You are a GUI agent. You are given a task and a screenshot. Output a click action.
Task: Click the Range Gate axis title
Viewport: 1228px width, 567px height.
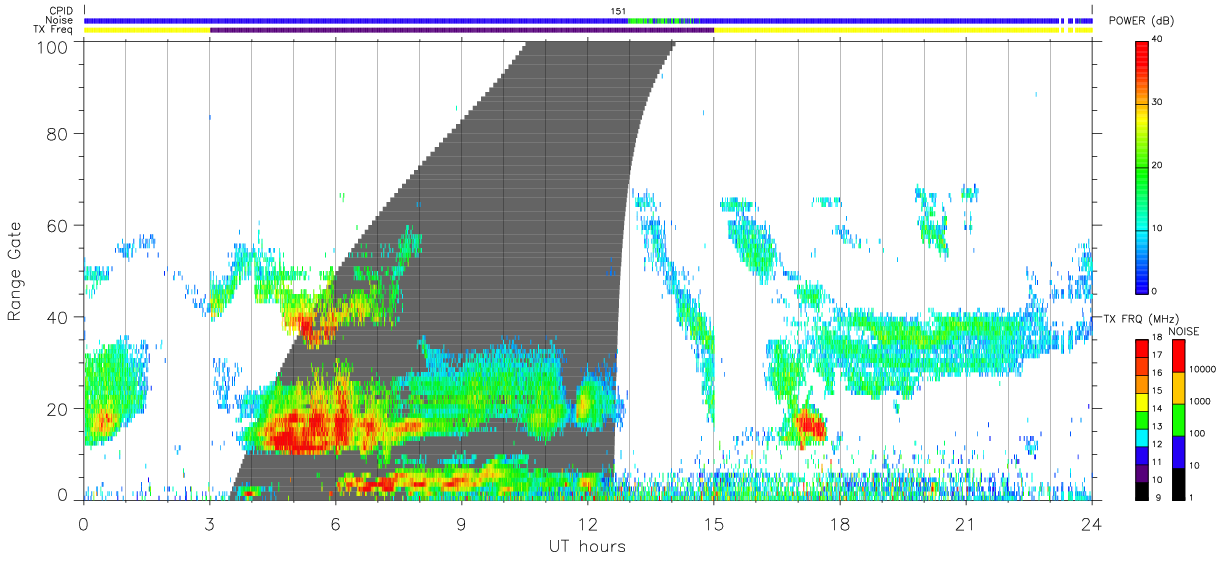(x=15, y=272)
